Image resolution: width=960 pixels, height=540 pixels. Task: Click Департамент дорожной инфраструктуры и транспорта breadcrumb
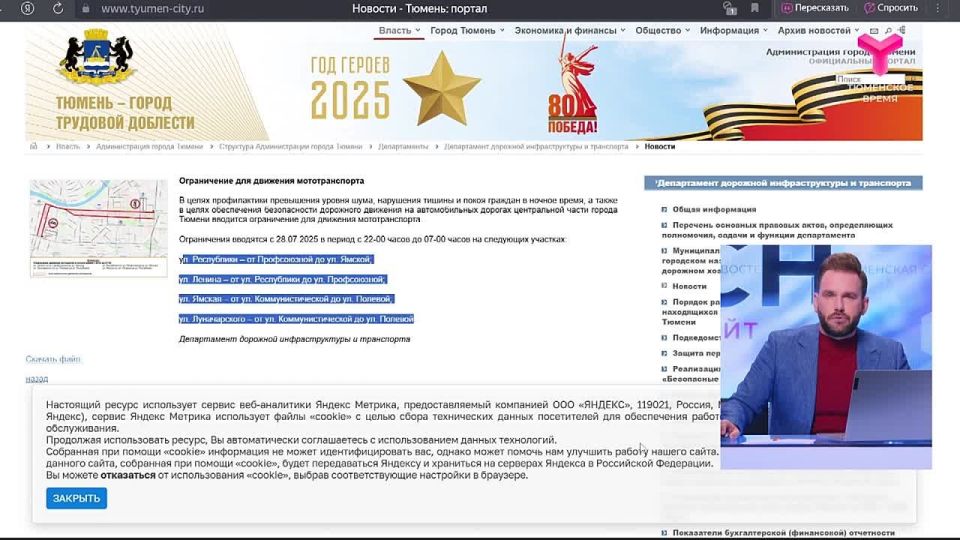coord(536,147)
